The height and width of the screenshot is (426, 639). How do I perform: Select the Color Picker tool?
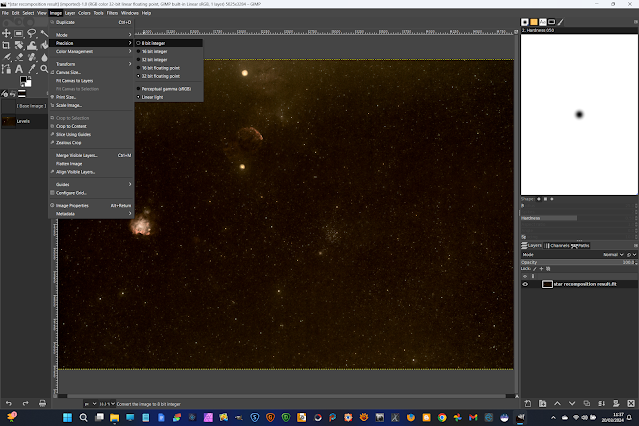click(31, 69)
